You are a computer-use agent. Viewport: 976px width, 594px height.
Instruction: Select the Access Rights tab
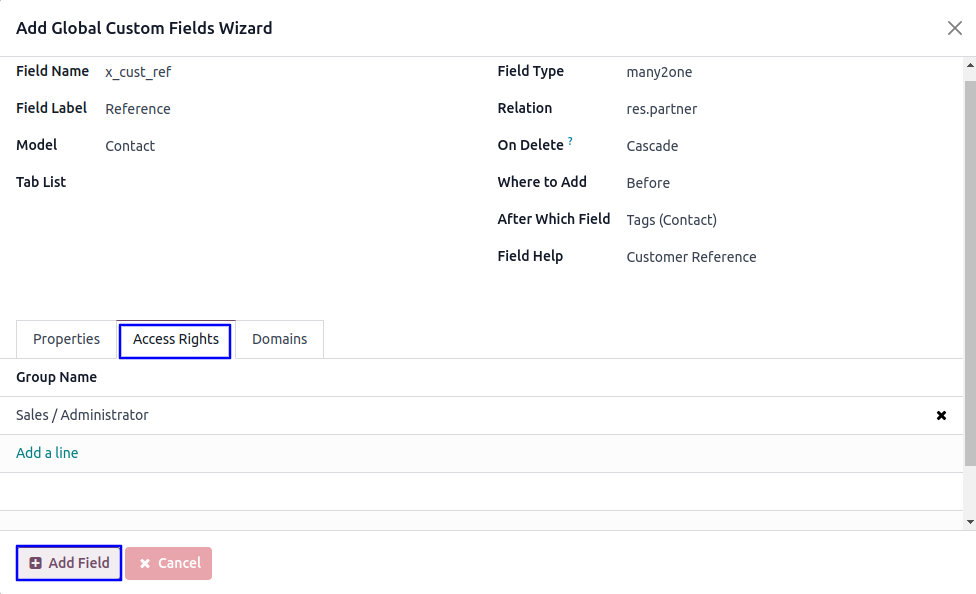coord(176,340)
